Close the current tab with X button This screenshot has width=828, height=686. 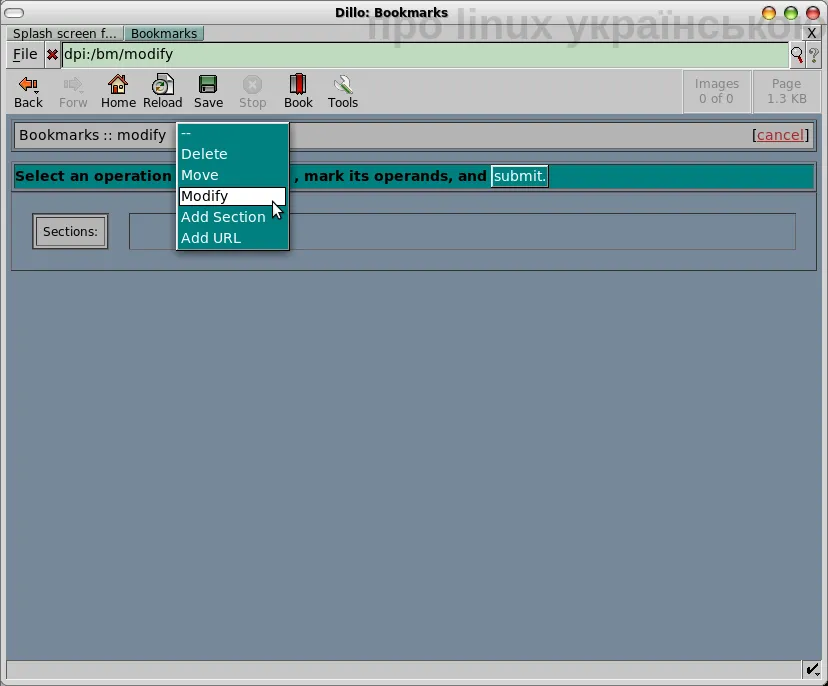click(812, 33)
